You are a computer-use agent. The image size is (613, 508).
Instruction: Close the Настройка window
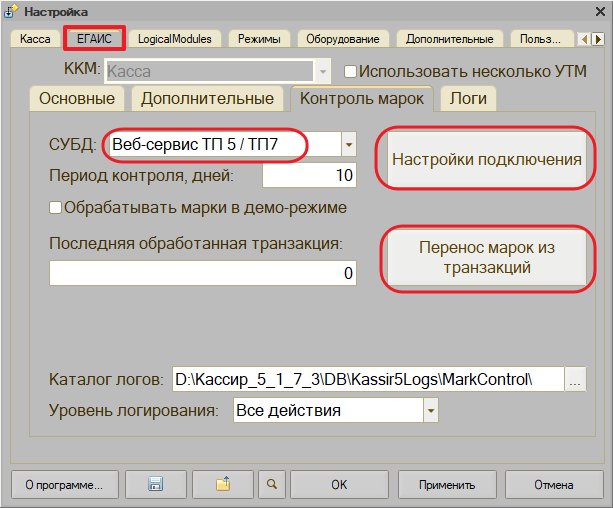600,12
